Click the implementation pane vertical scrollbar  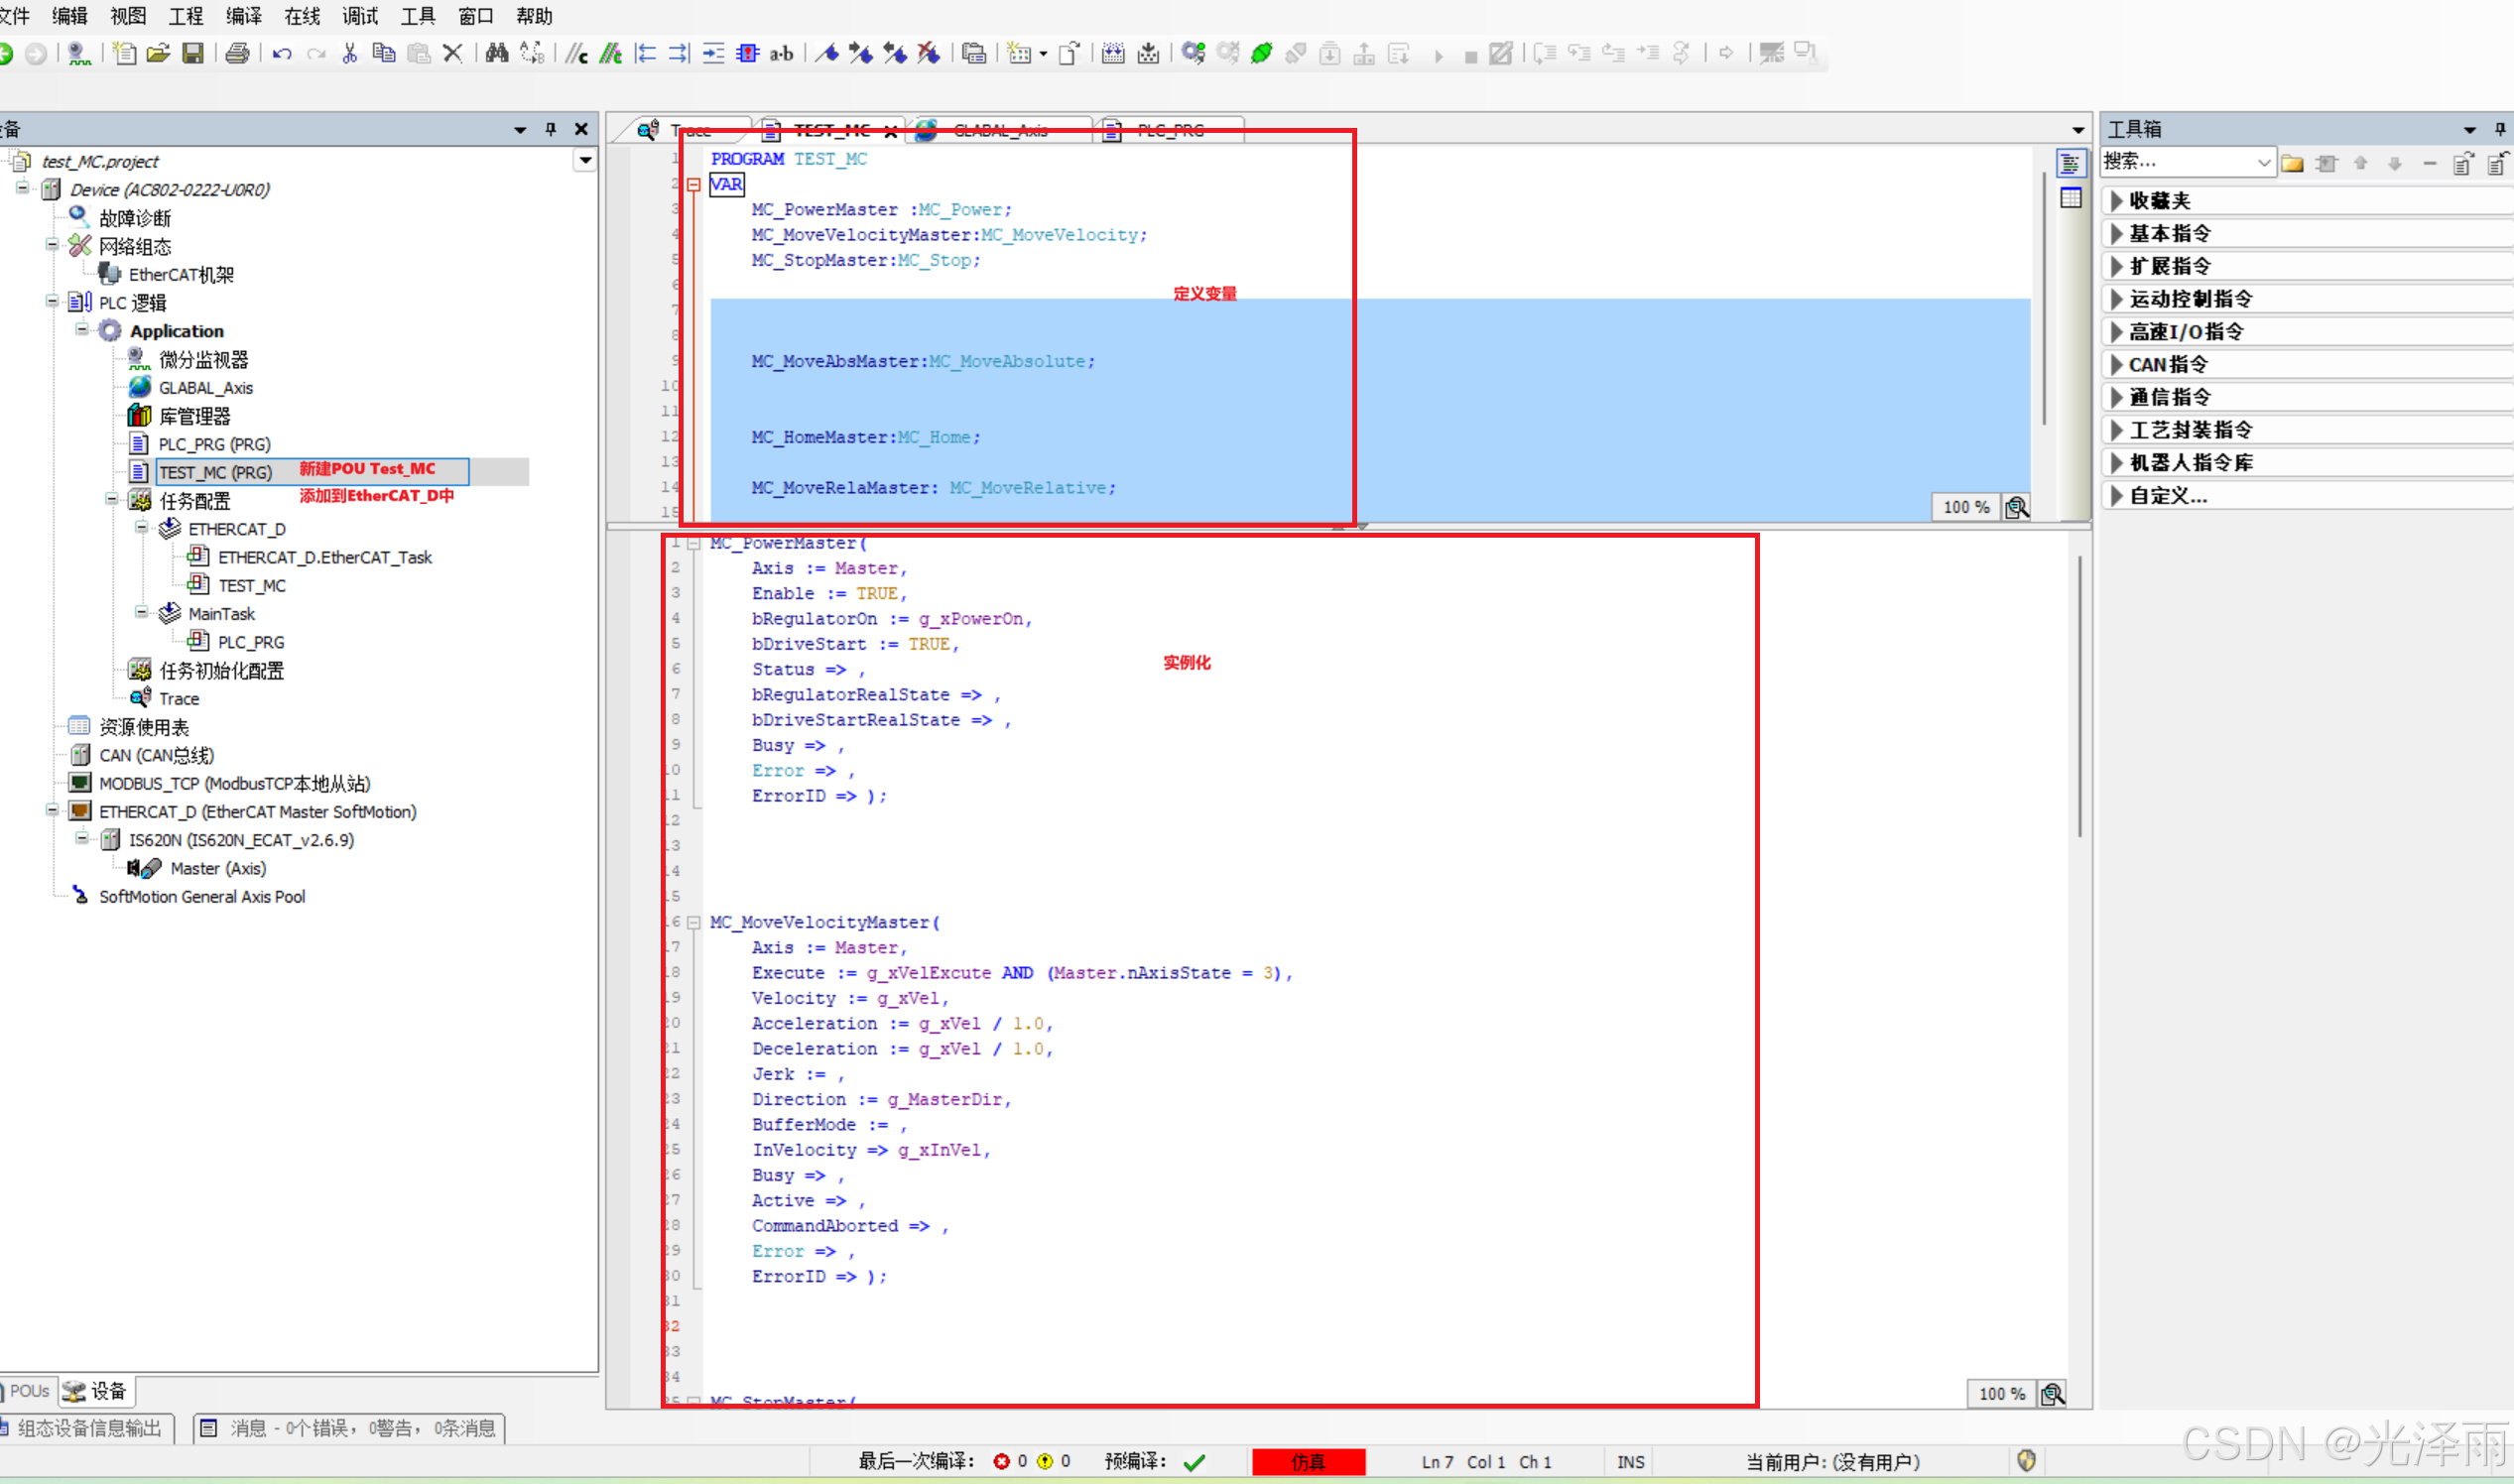pyautogui.click(x=2079, y=696)
